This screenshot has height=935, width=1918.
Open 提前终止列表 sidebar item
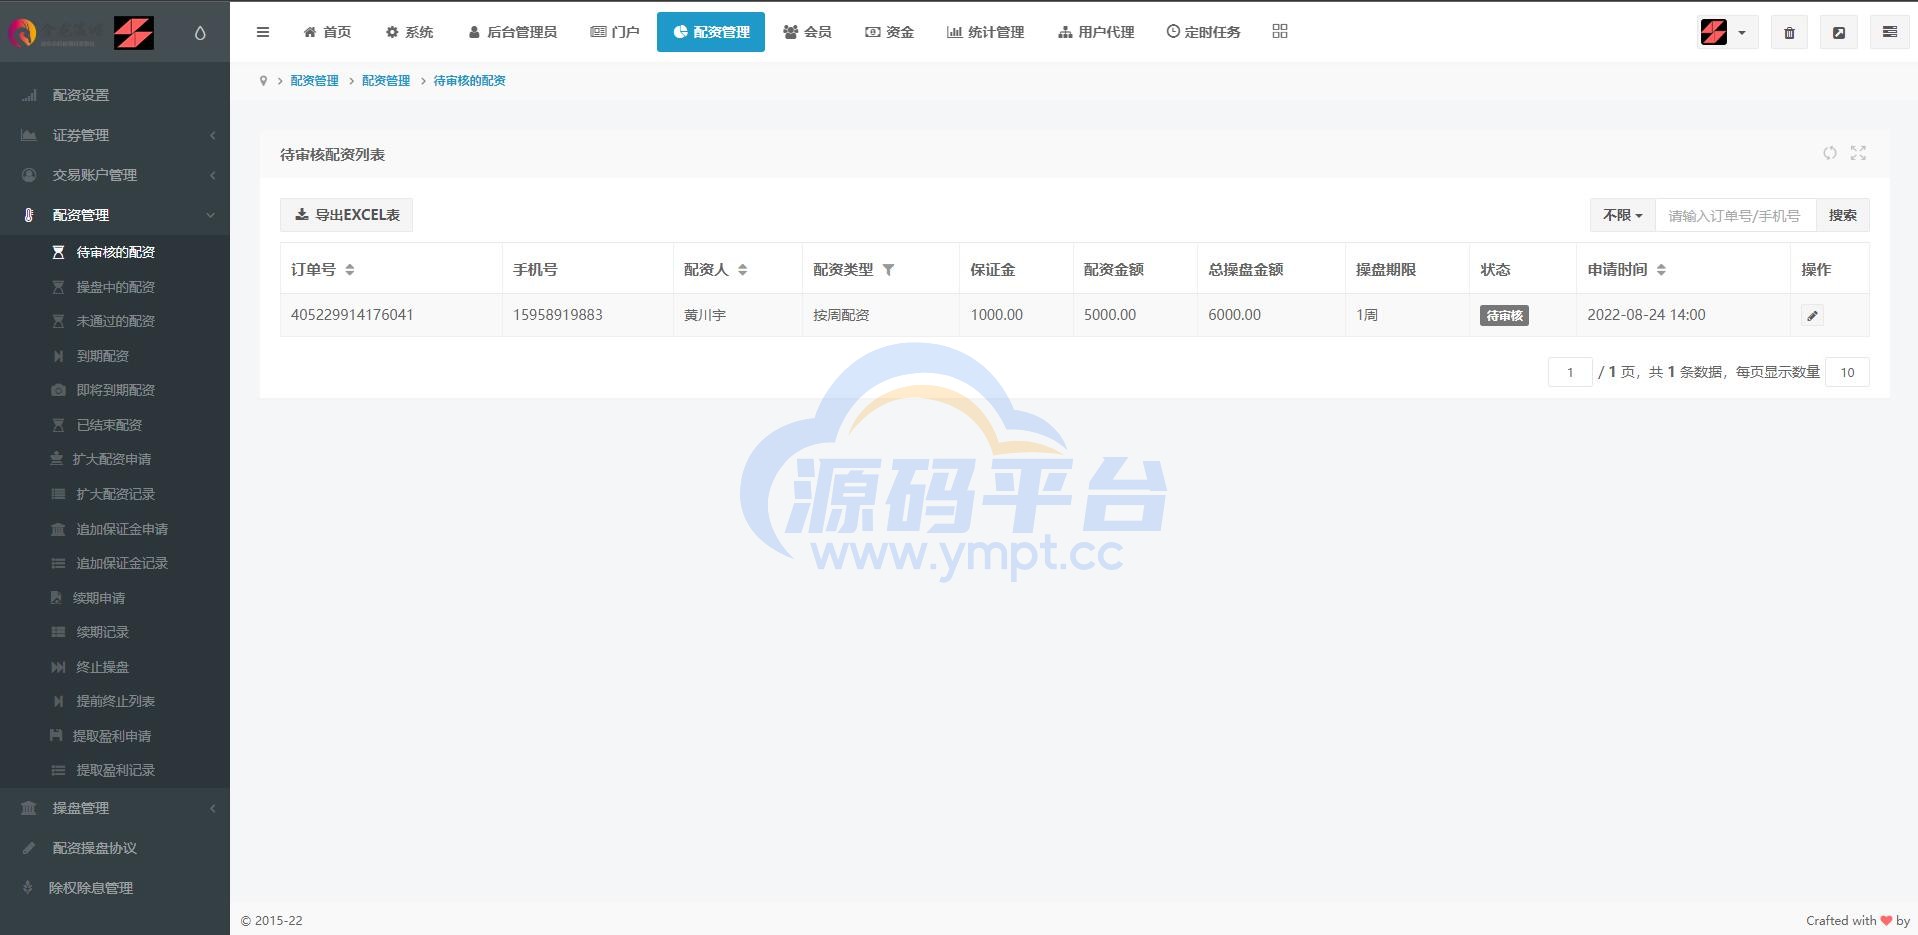tap(115, 701)
